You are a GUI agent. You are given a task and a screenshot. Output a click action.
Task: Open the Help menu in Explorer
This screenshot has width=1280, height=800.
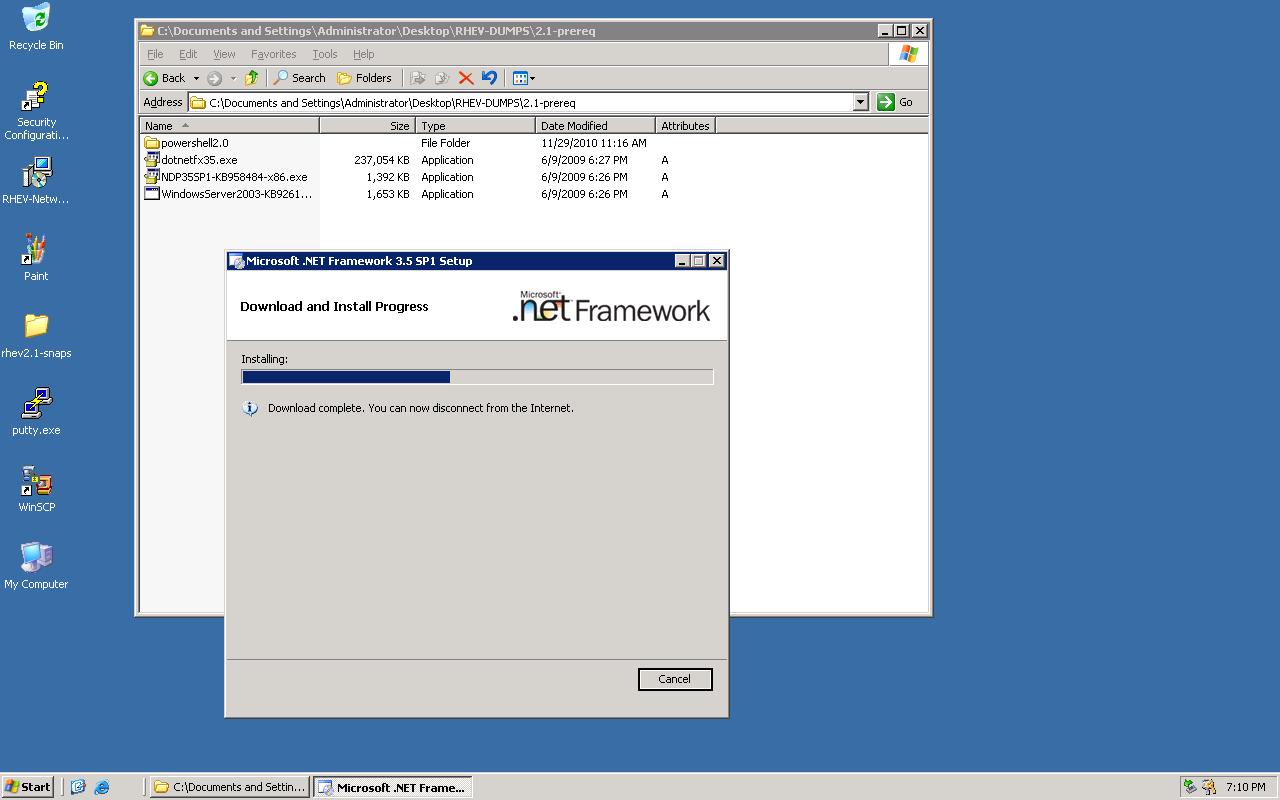[363, 54]
